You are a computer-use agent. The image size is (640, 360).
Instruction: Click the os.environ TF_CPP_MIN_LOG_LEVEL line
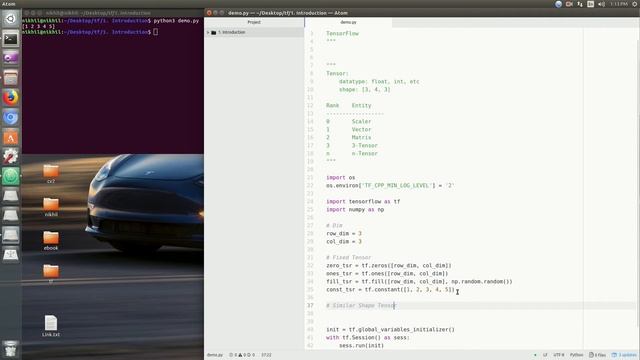(x=390, y=186)
